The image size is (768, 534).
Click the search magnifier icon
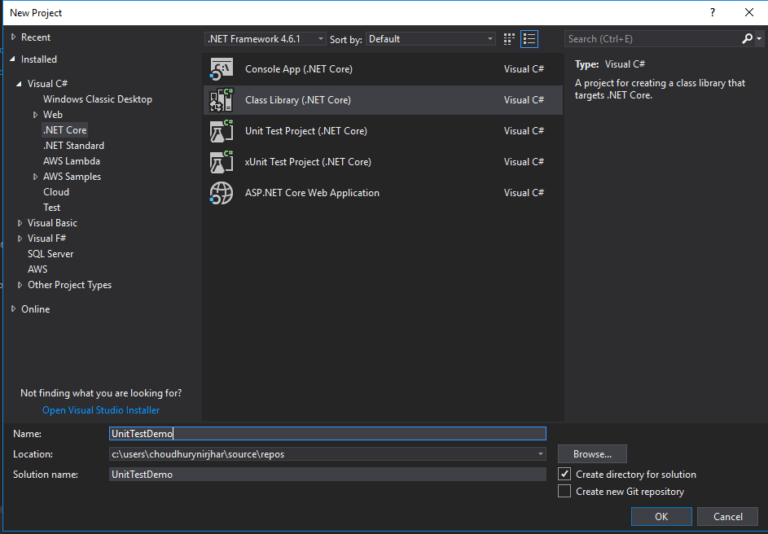tap(747, 39)
